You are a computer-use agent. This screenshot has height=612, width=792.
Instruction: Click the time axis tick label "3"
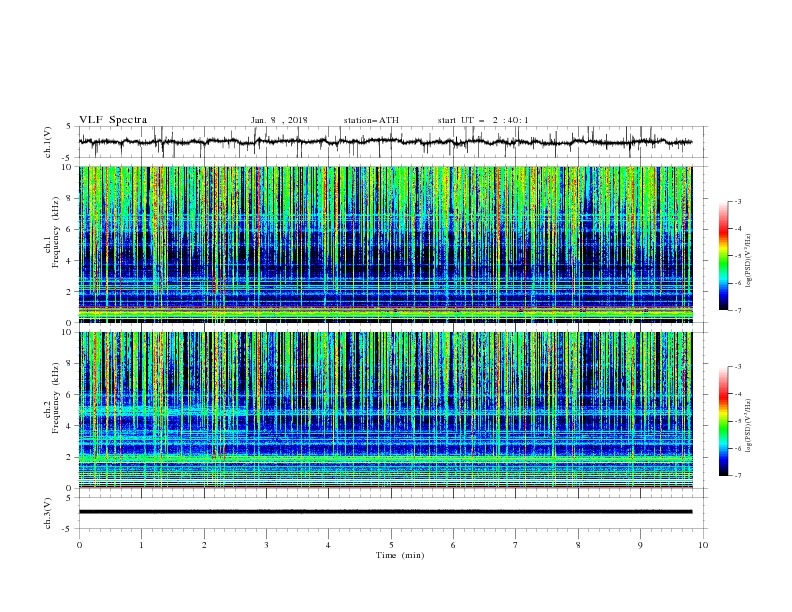(x=266, y=545)
